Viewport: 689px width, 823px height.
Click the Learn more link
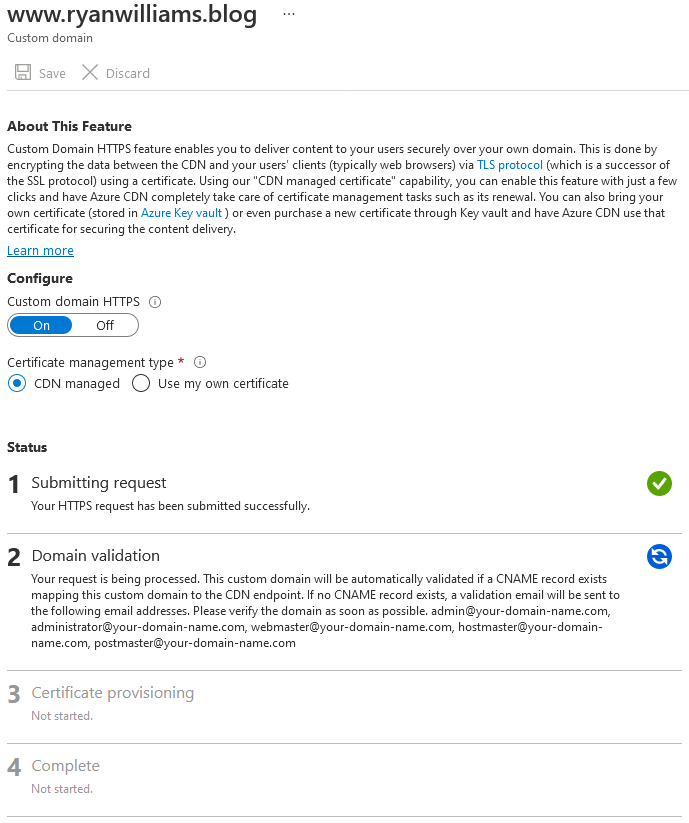pos(40,250)
